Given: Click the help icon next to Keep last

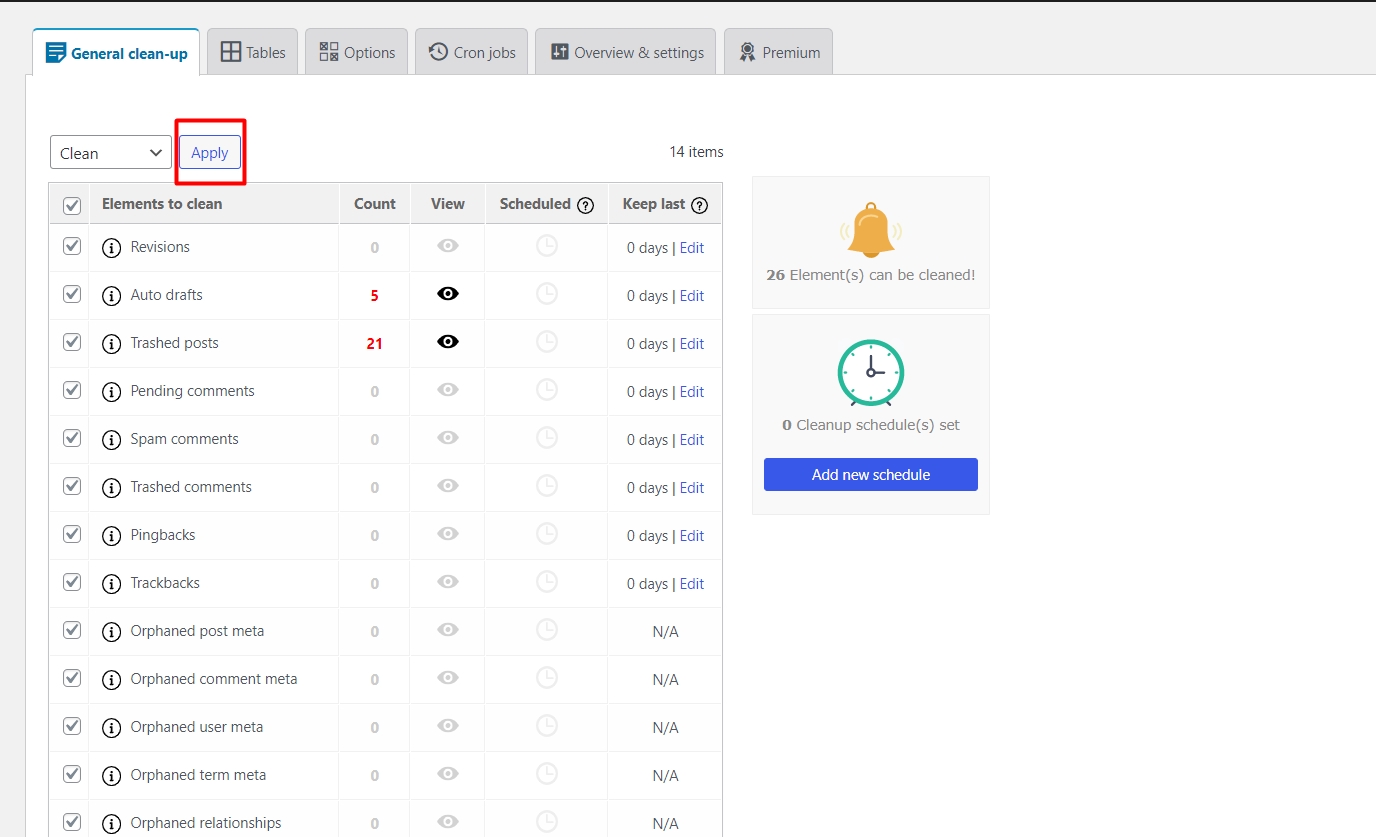Looking at the screenshot, I should 700,205.
